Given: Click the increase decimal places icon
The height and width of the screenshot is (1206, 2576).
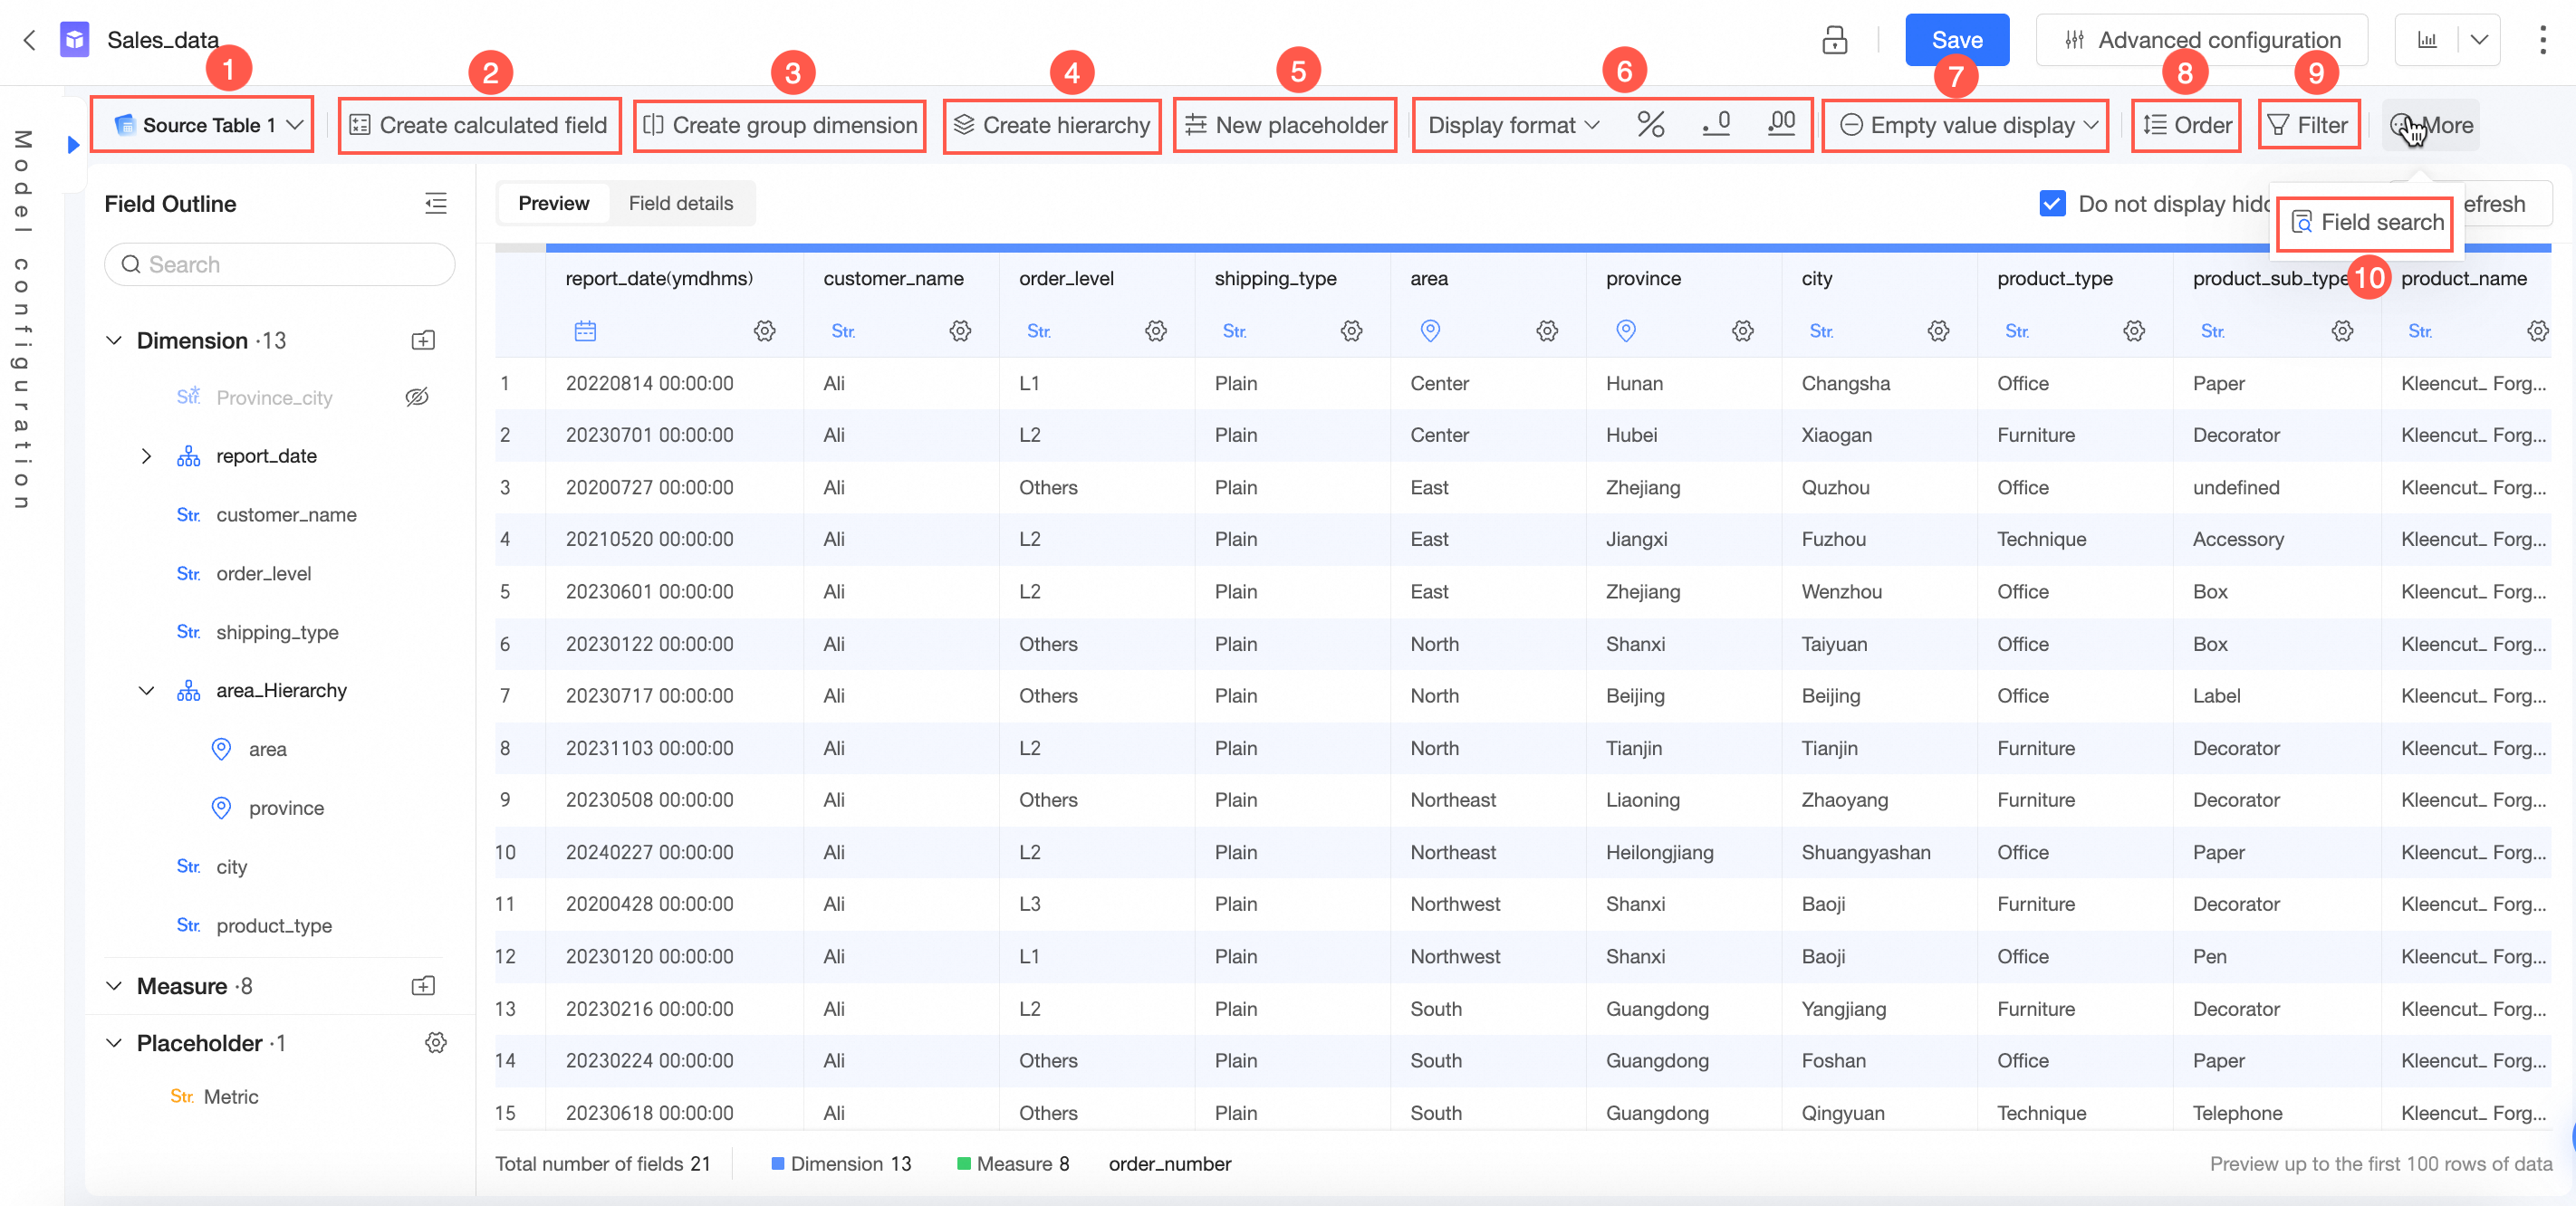Looking at the screenshot, I should click(1781, 125).
